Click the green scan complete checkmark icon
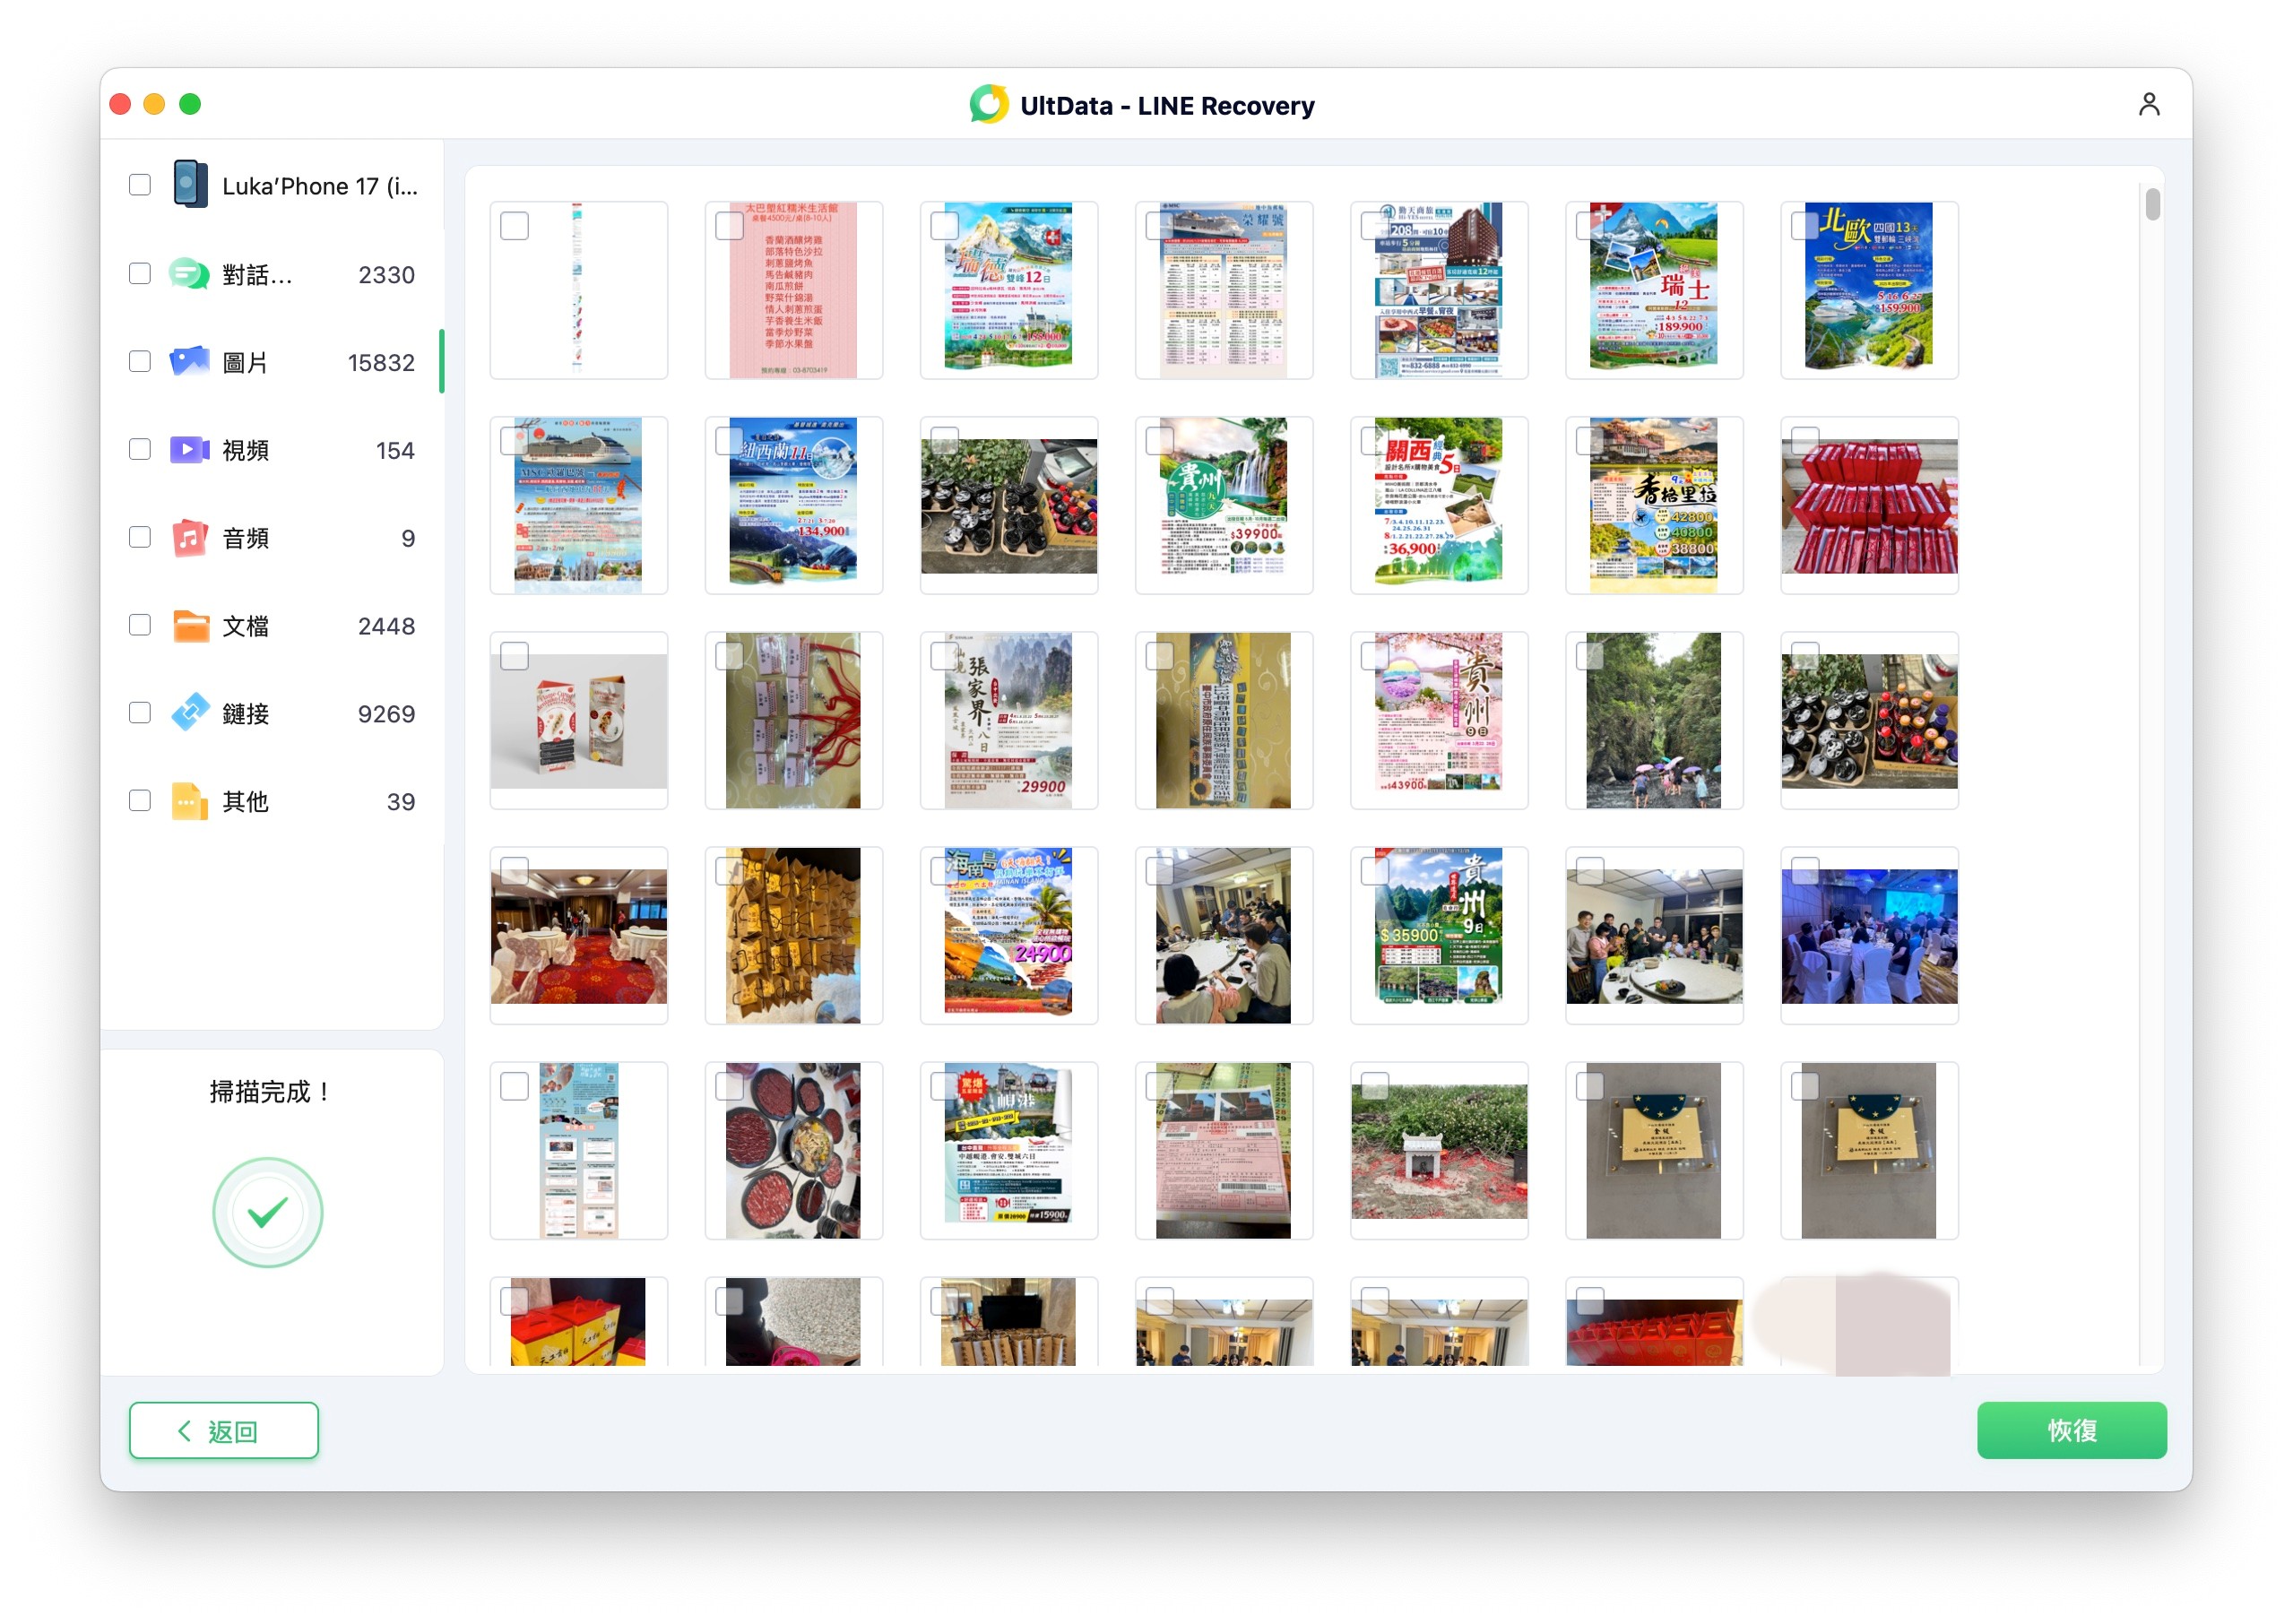 [x=267, y=1211]
